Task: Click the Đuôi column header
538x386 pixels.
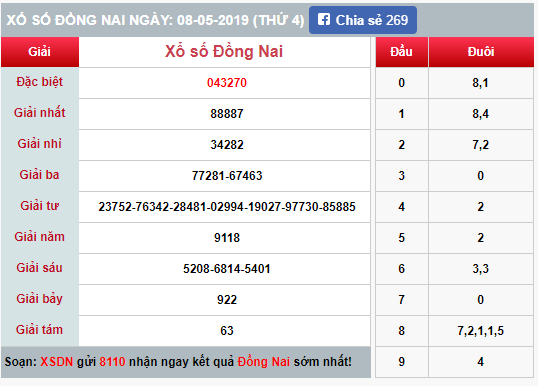Action: pyautogui.click(x=481, y=52)
